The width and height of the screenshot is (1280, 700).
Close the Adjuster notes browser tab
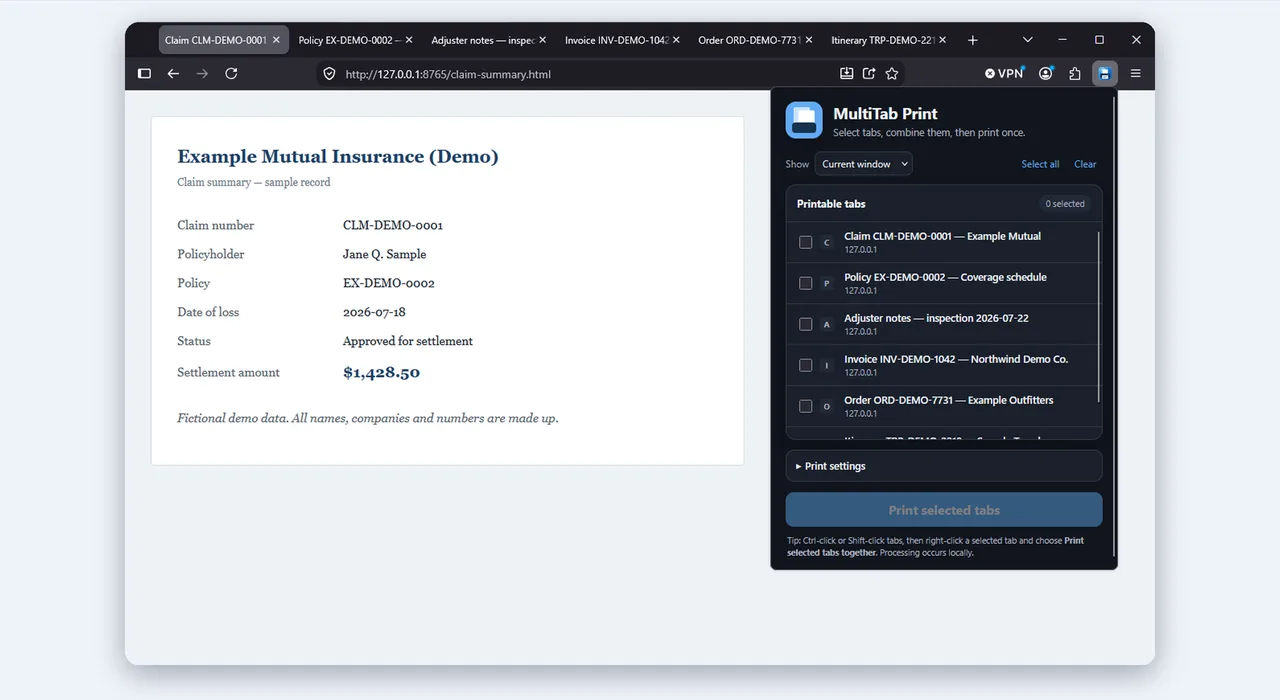coord(543,40)
